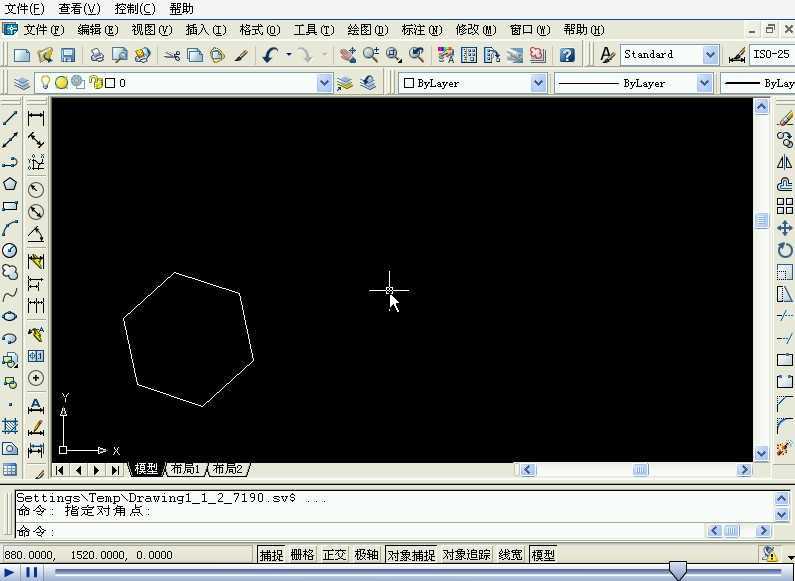The image size is (795, 581).
Task: Select the Rectangle drawing tool
Action: [10, 206]
